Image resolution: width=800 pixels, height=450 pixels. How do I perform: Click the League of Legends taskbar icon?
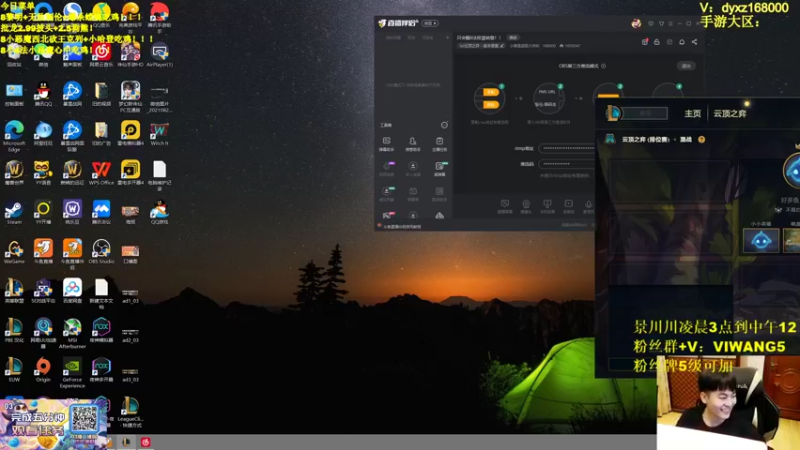[126, 442]
